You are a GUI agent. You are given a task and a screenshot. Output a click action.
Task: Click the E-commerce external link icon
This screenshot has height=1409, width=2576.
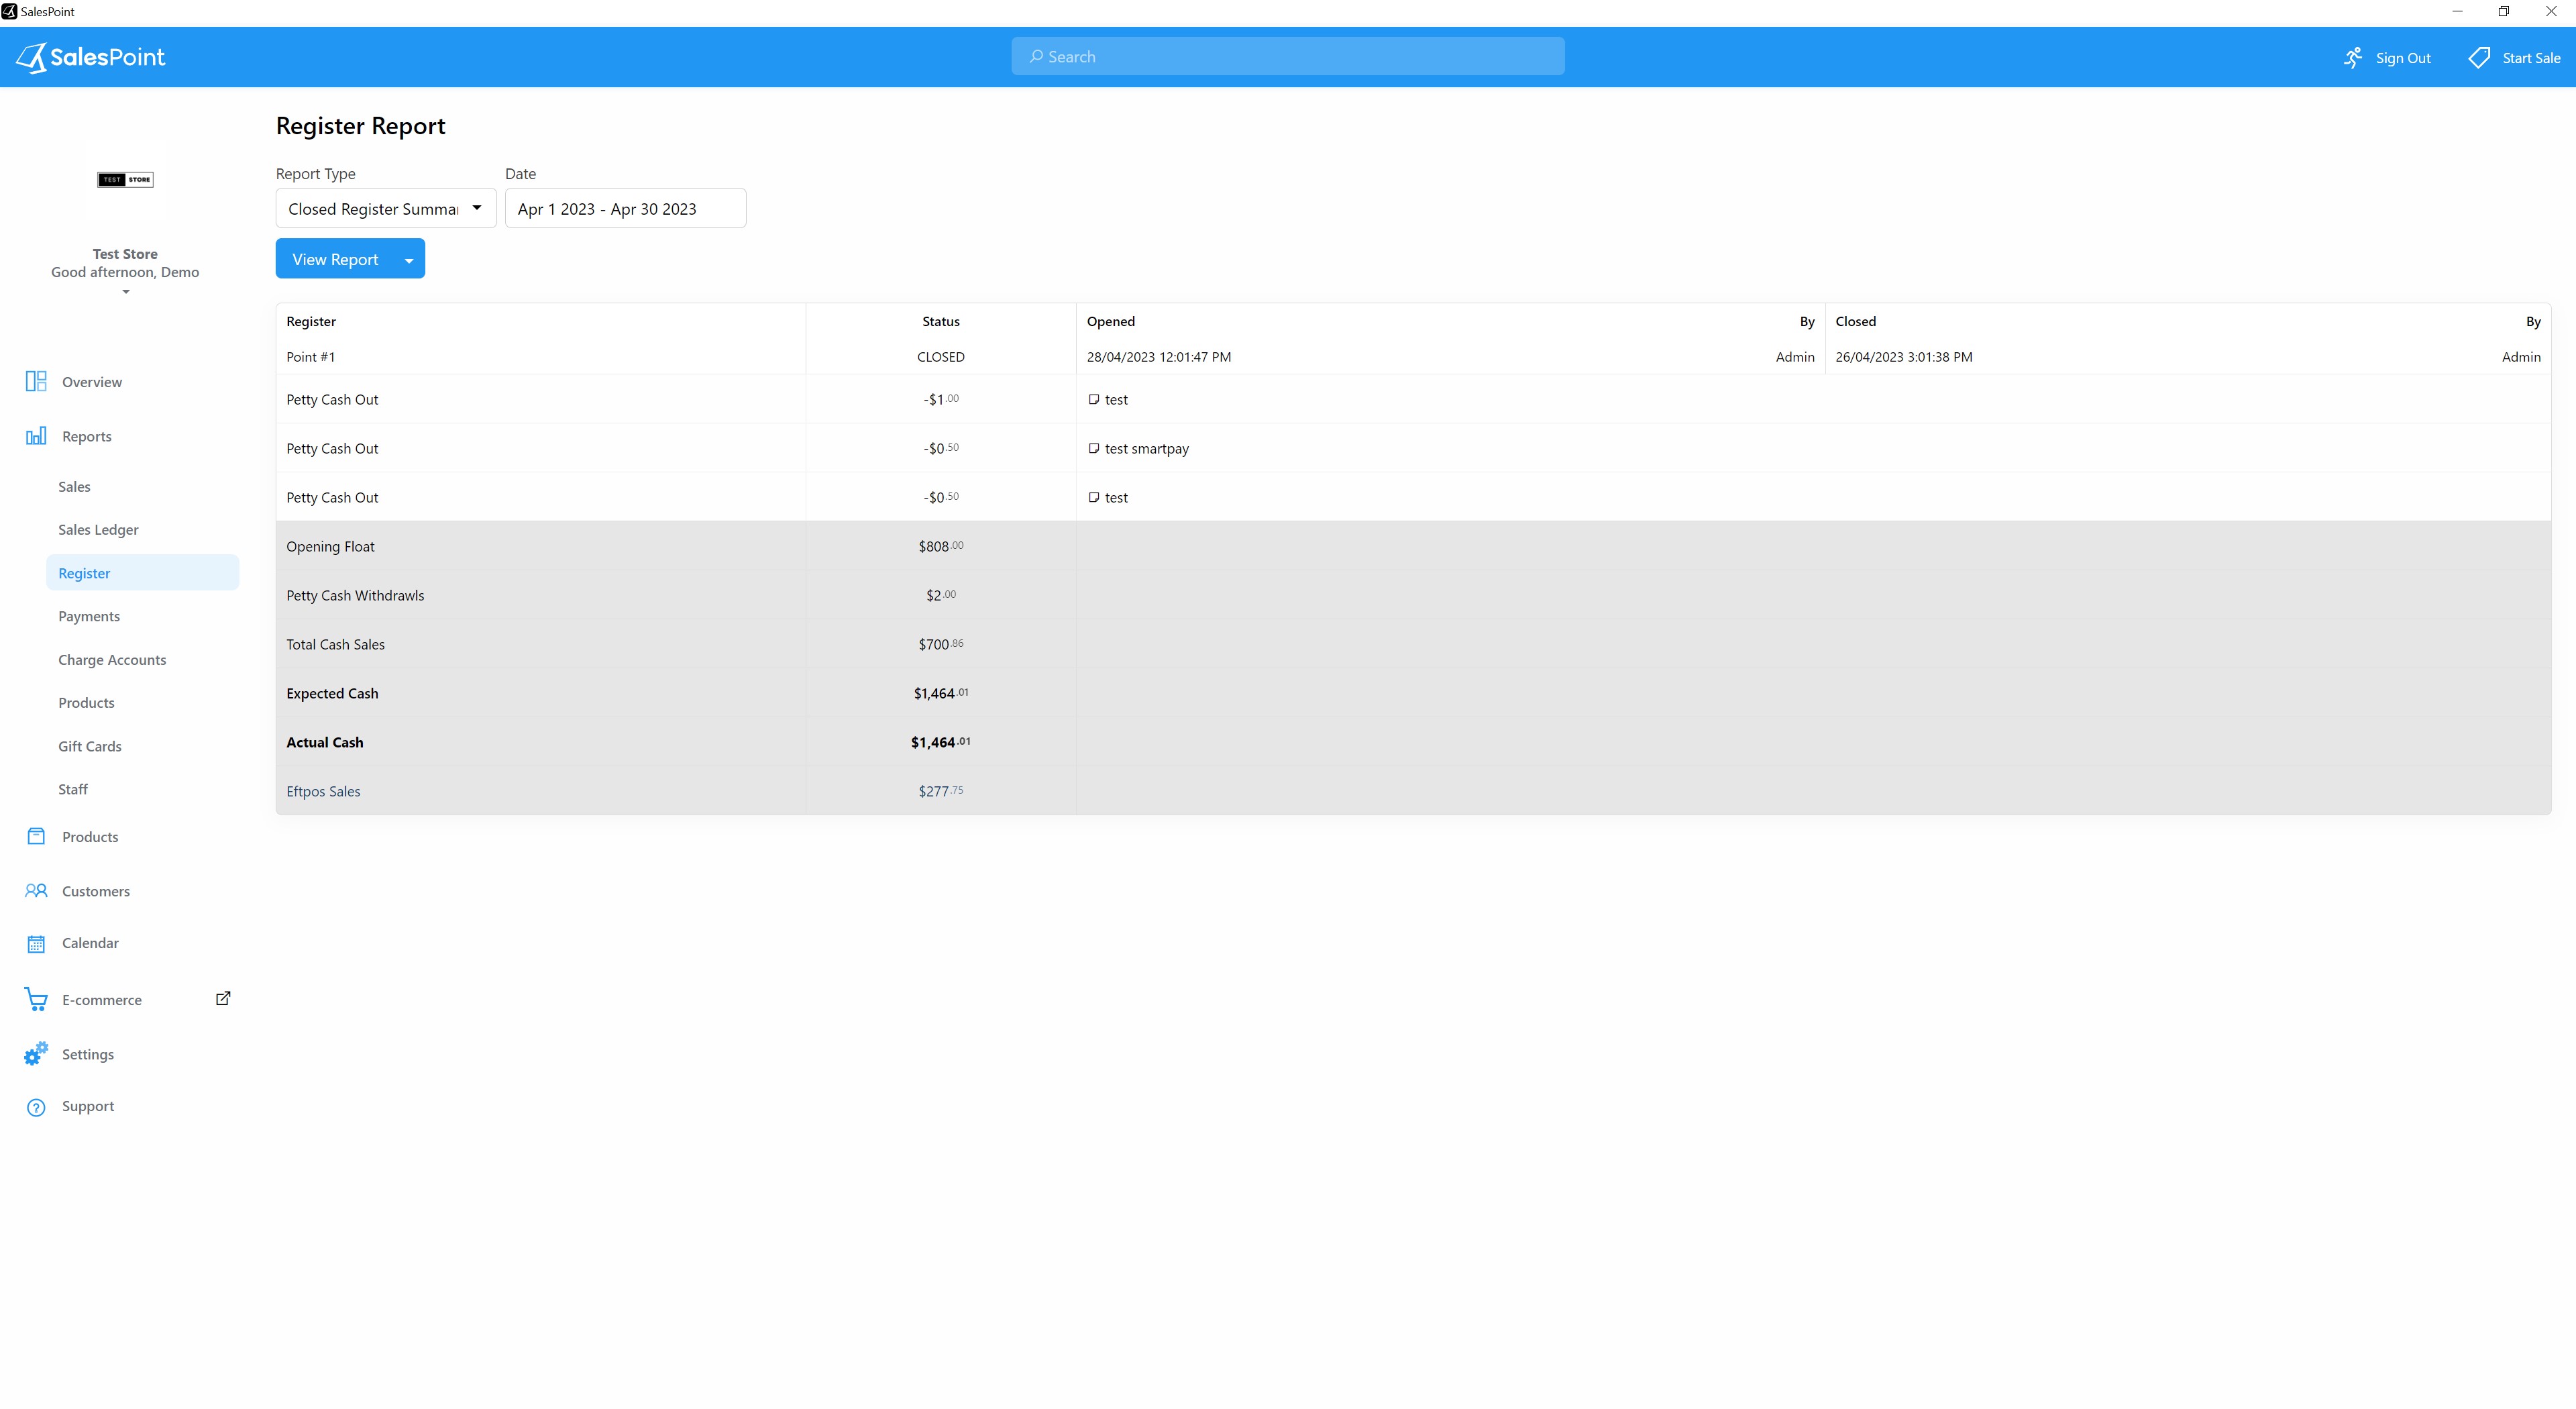click(x=223, y=998)
